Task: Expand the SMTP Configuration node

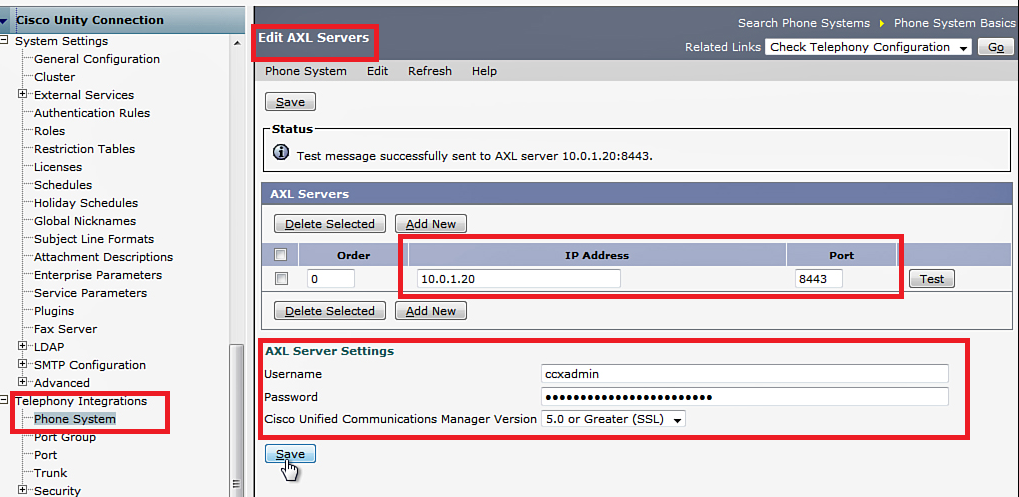Action: click(23, 364)
